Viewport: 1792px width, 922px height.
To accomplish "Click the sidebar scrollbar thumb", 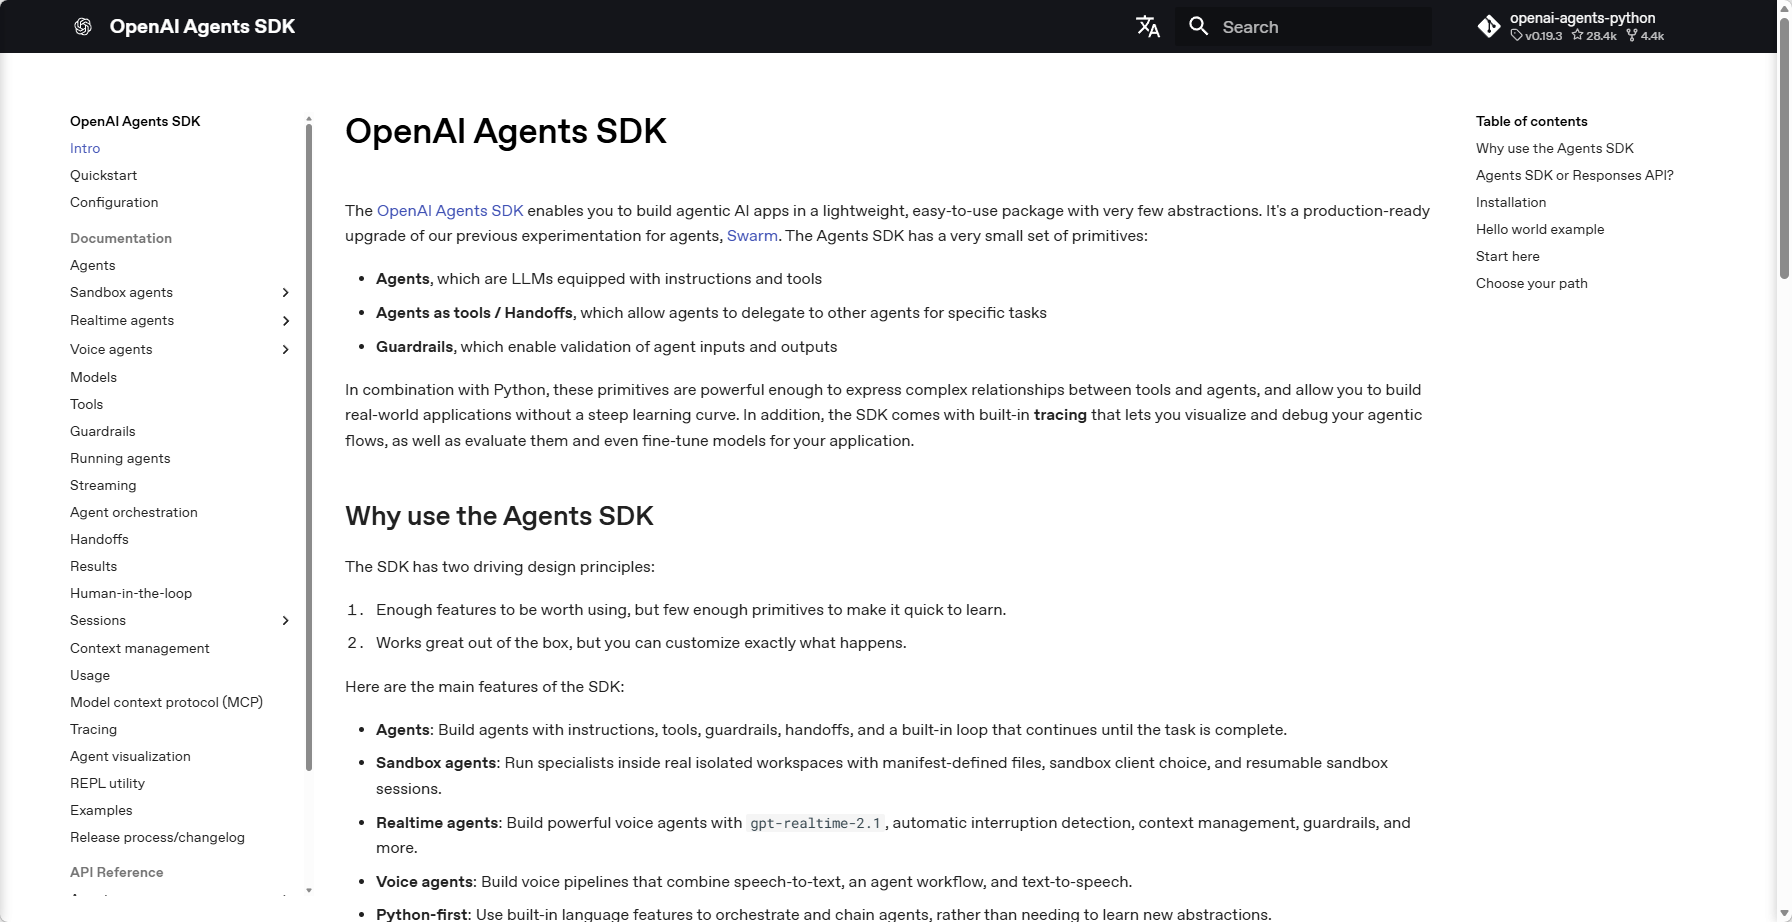I will [x=308, y=448].
